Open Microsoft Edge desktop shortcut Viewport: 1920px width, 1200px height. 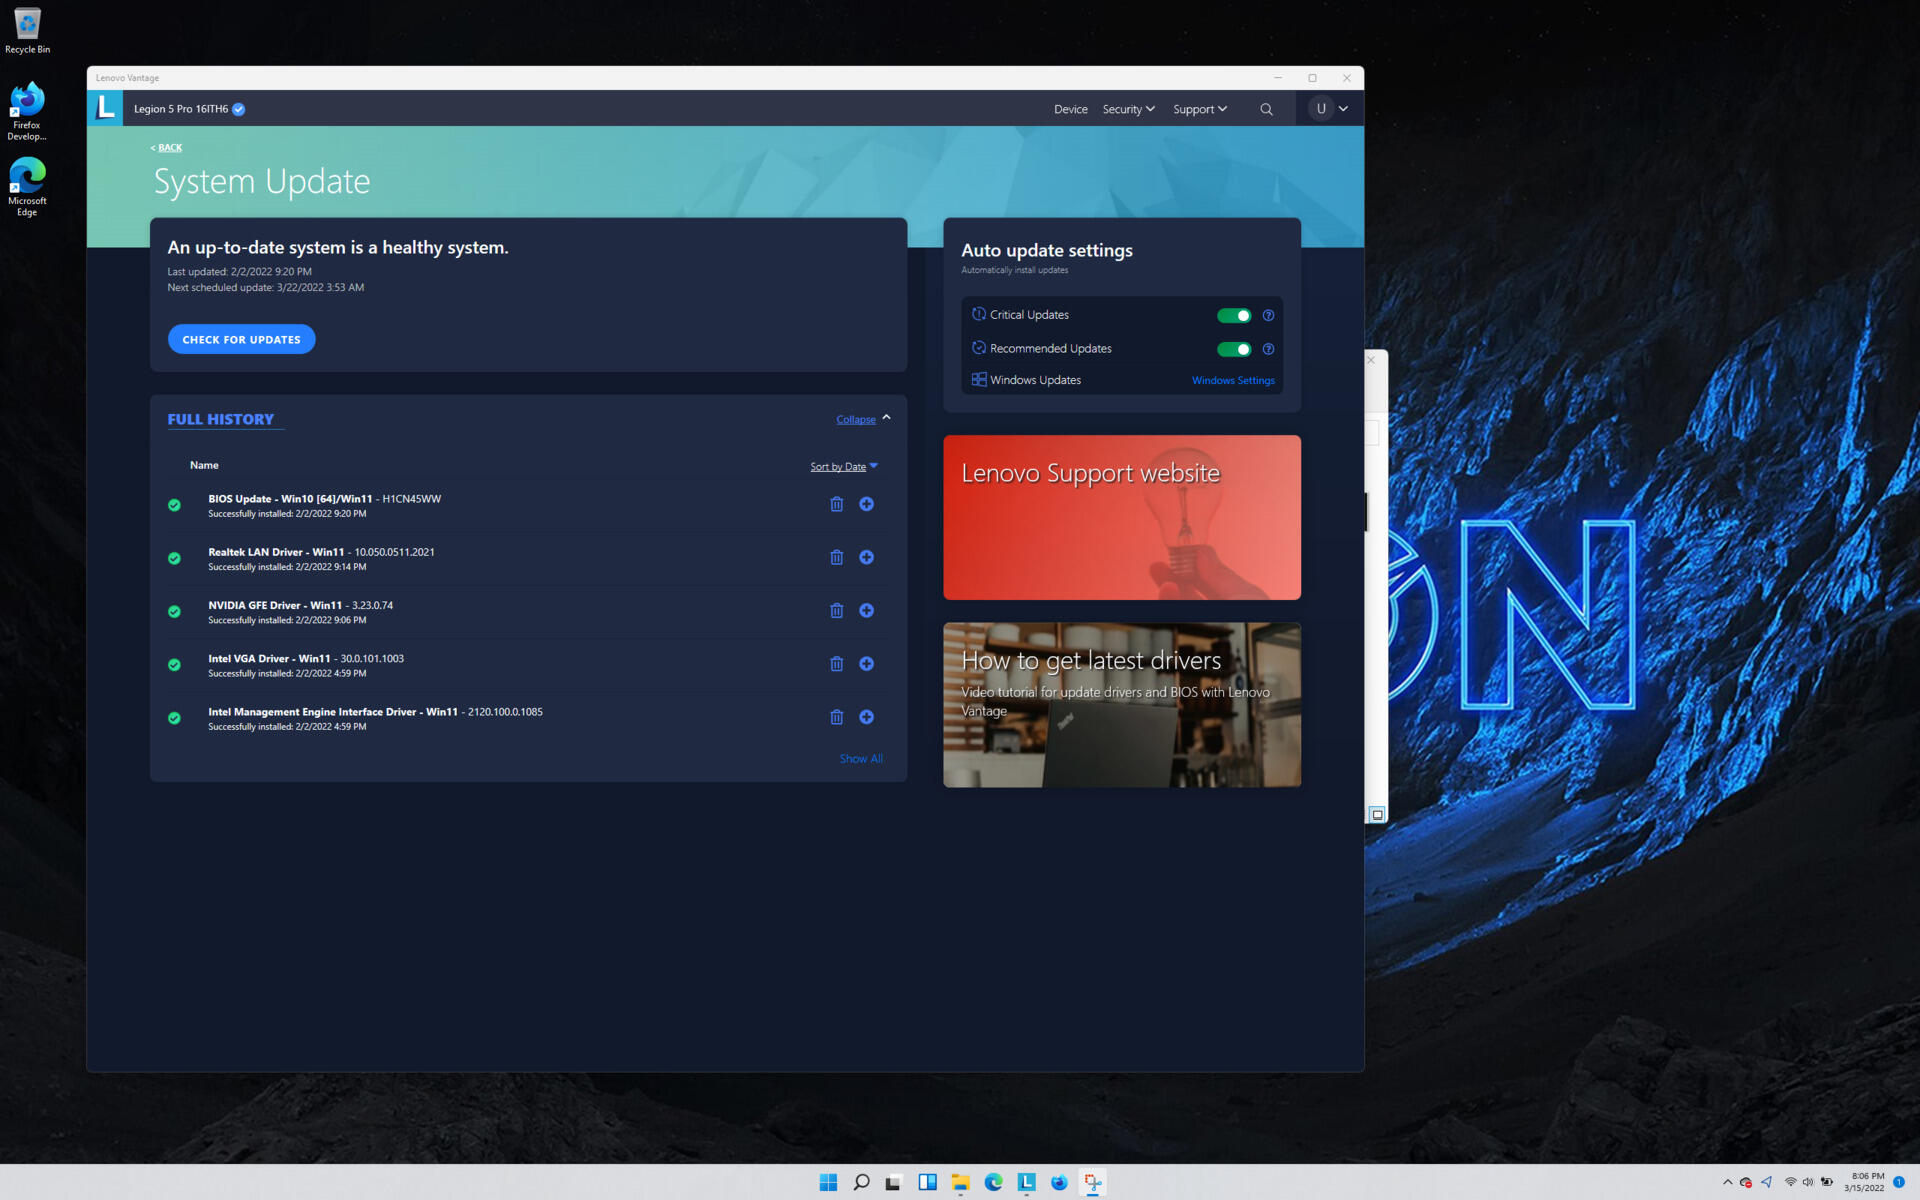click(x=27, y=187)
